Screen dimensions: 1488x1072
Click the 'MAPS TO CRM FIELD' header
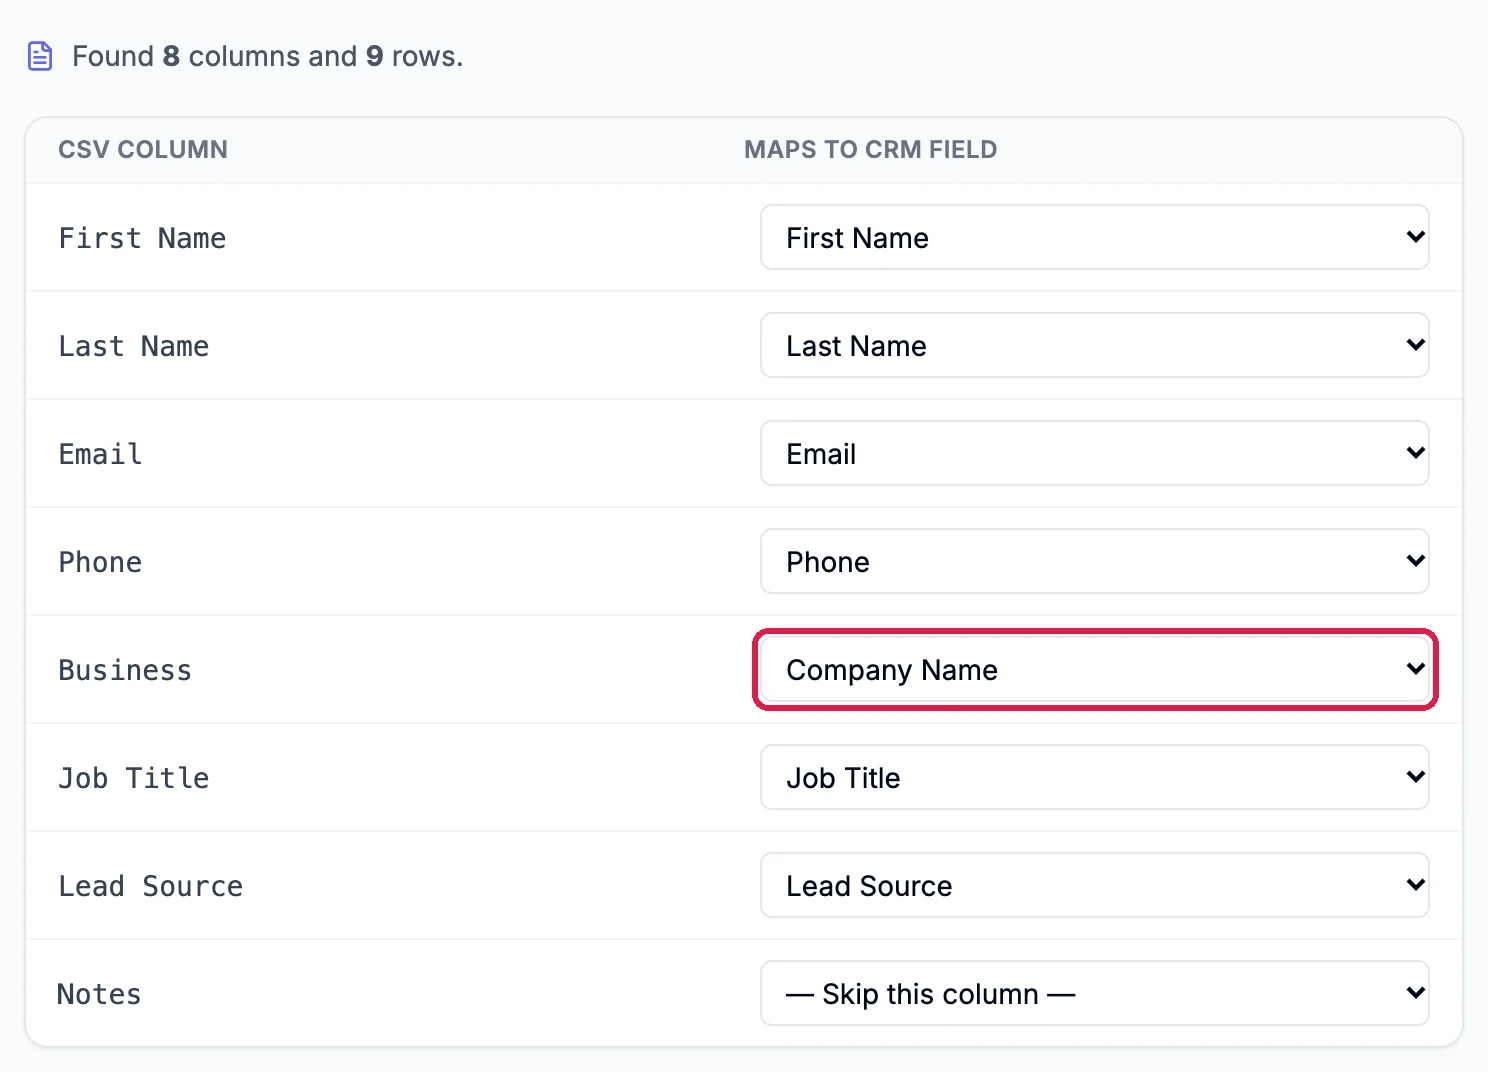click(871, 150)
